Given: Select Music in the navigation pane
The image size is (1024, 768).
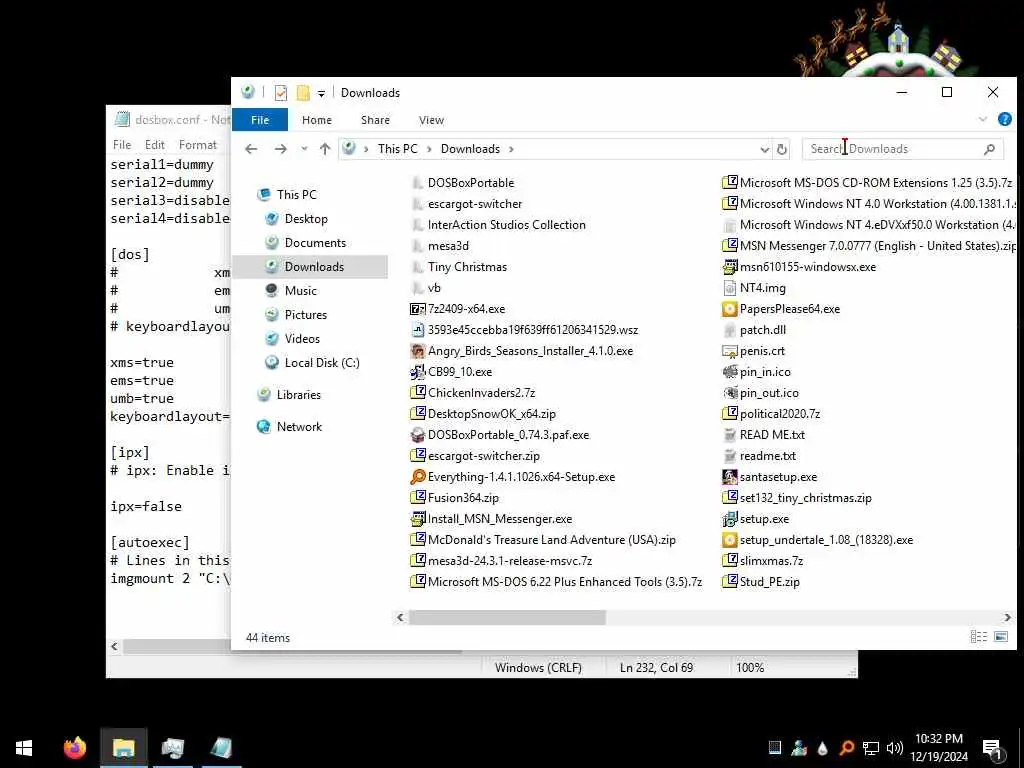Looking at the screenshot, I should tap(300, 291).
